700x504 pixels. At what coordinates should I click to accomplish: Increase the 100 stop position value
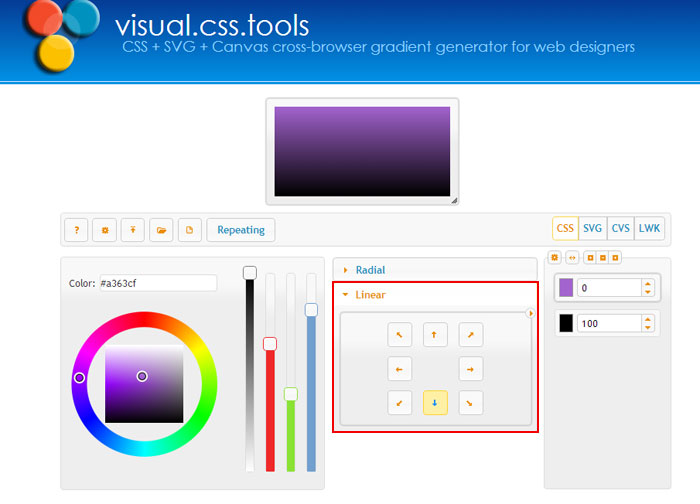tap(648, 319)
